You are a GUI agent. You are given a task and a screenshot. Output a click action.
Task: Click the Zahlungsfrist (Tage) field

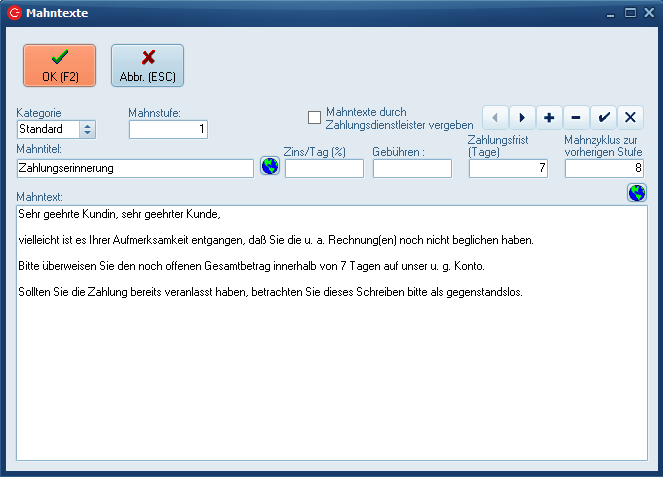coord(508,168)
